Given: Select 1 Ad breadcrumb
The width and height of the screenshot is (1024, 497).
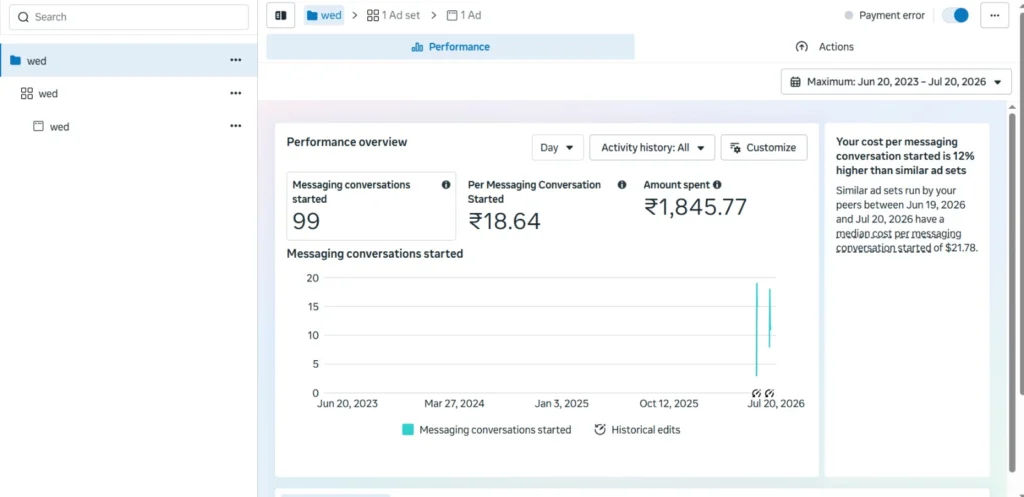Looking at the screenshot, I should (464, 15).
